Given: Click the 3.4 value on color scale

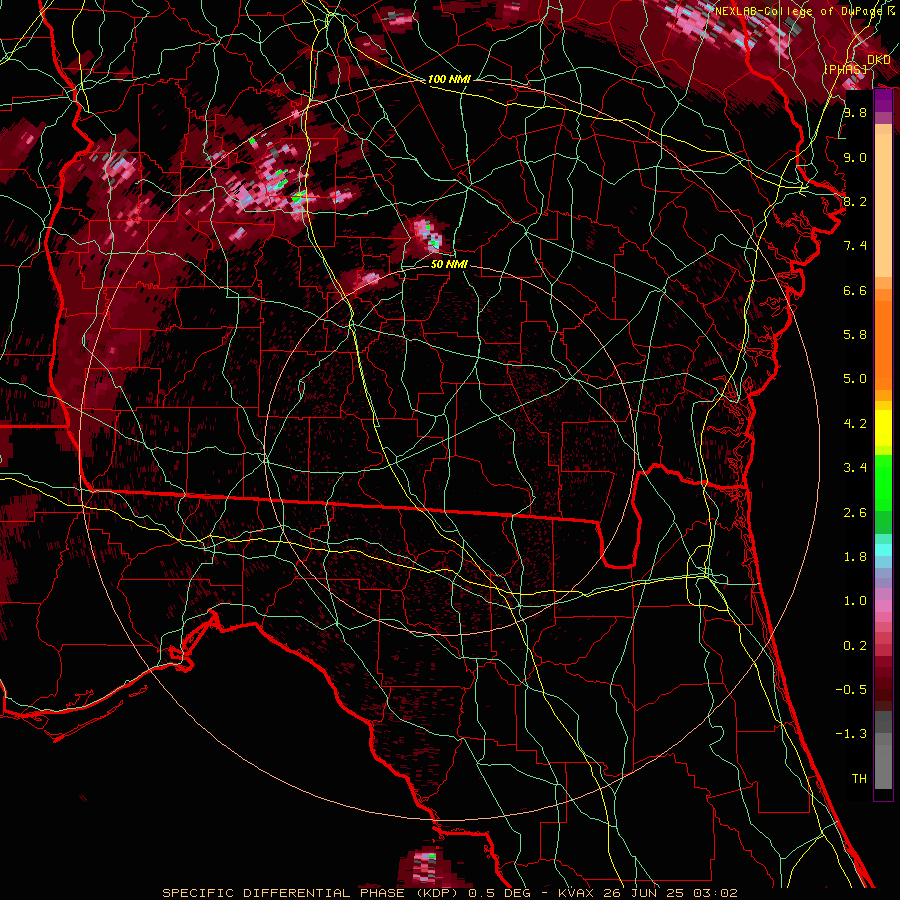Looking at the screenshot, I should tap(855, 468).
